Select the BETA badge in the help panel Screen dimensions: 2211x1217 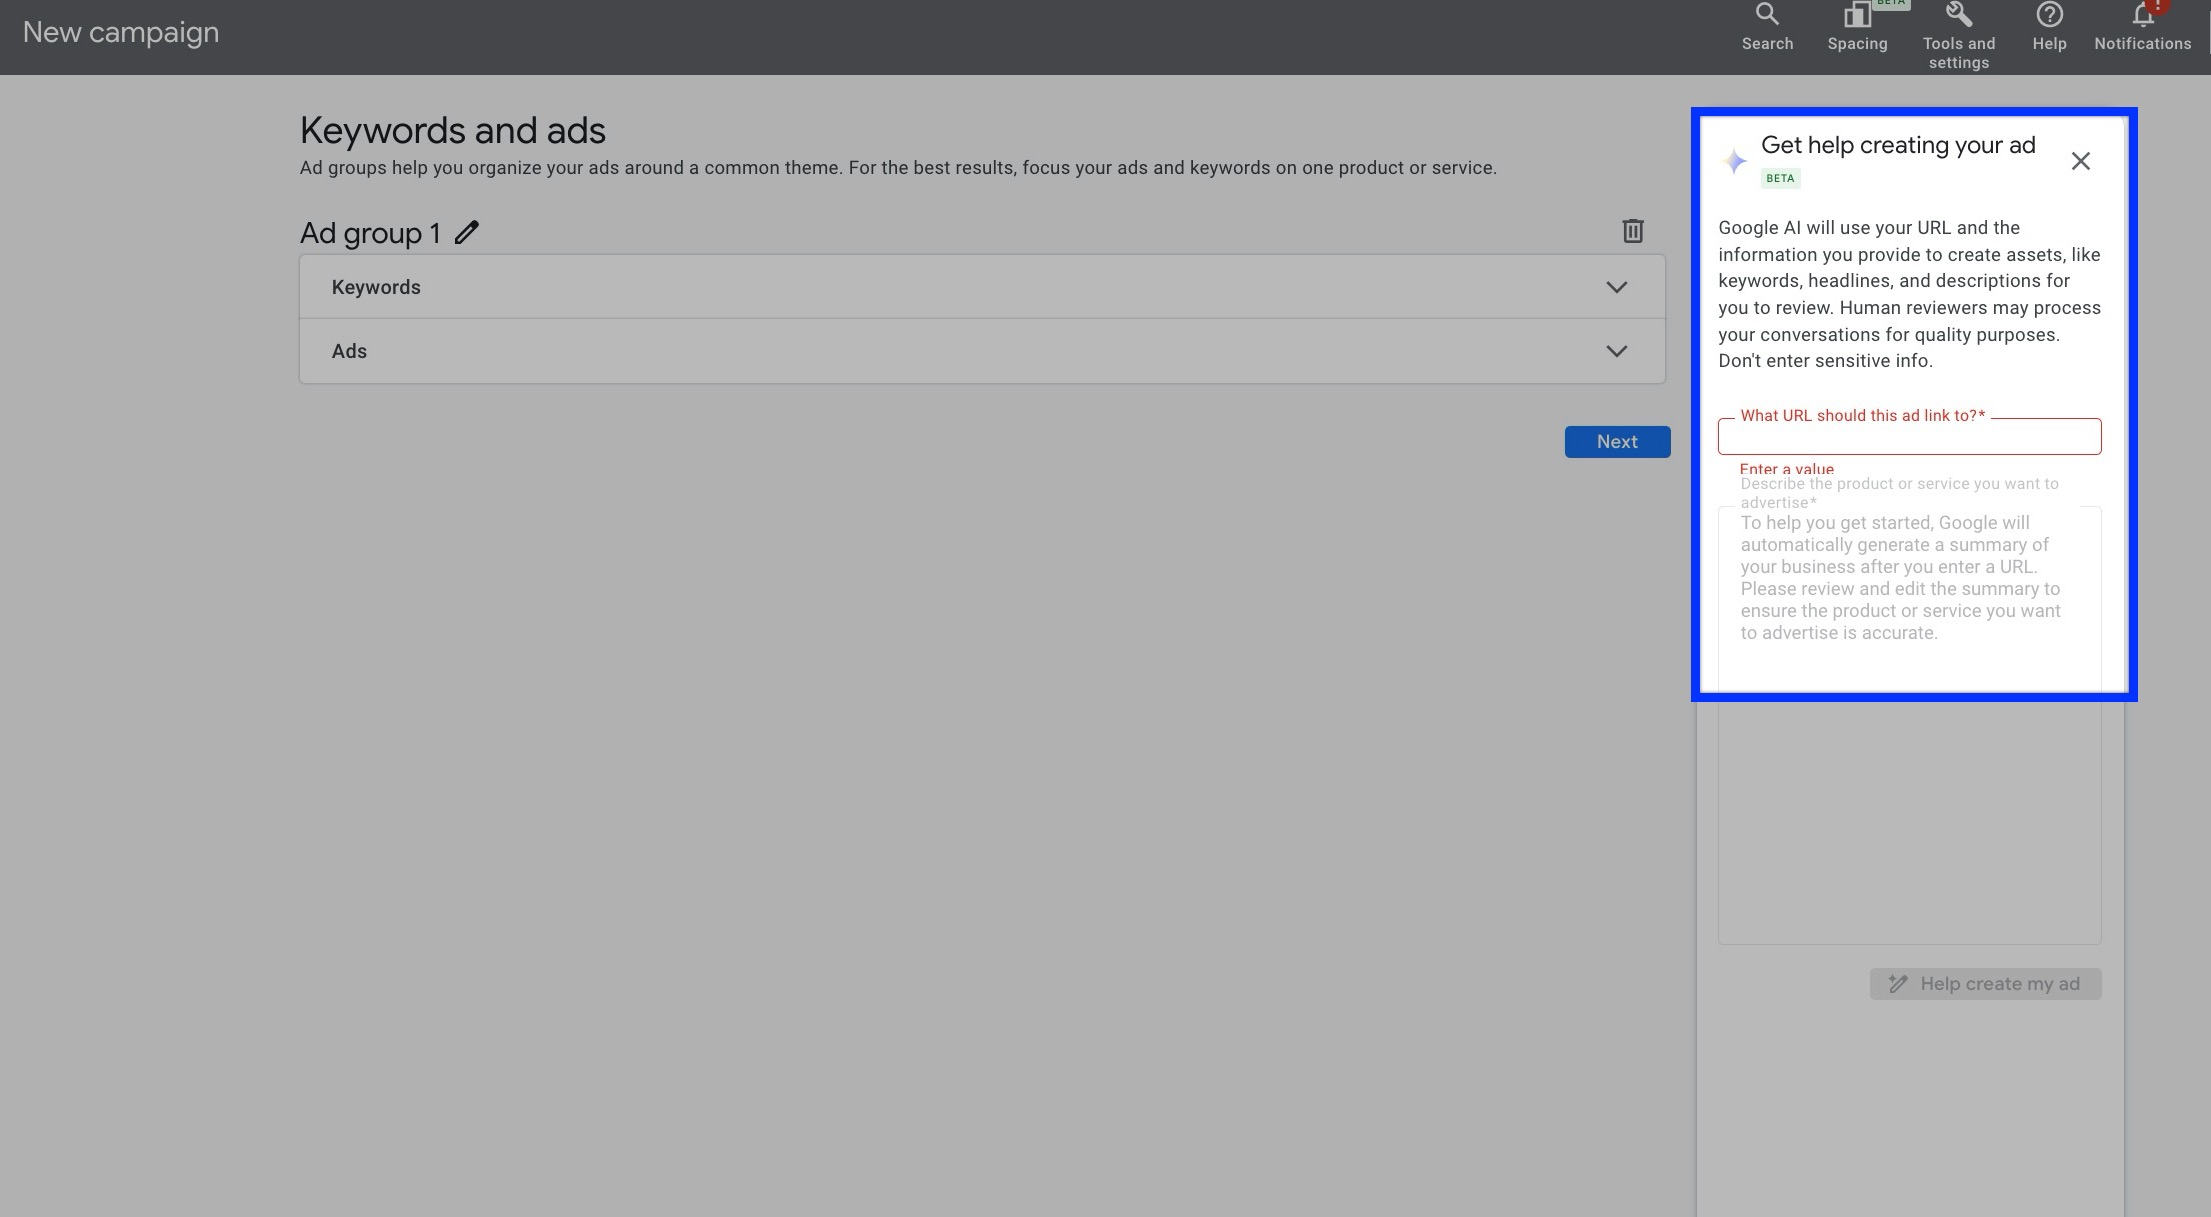click(1780, 179)
